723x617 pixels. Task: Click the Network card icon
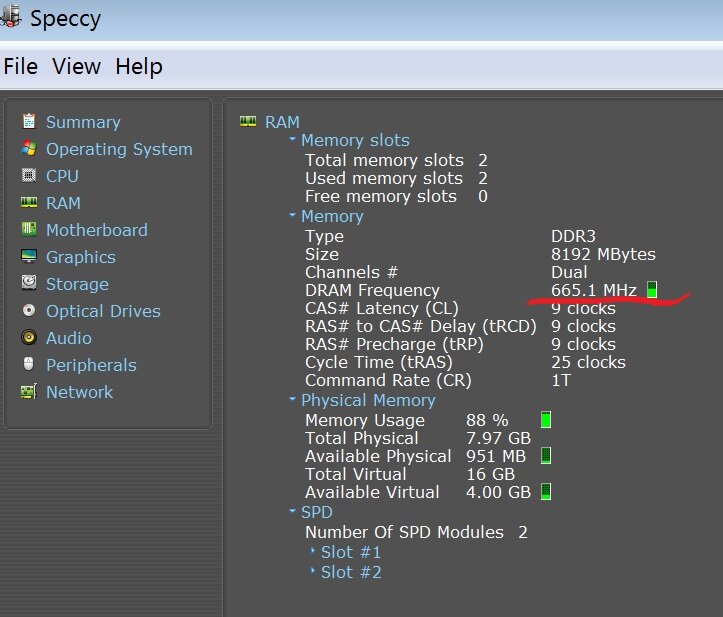[29, 392]
